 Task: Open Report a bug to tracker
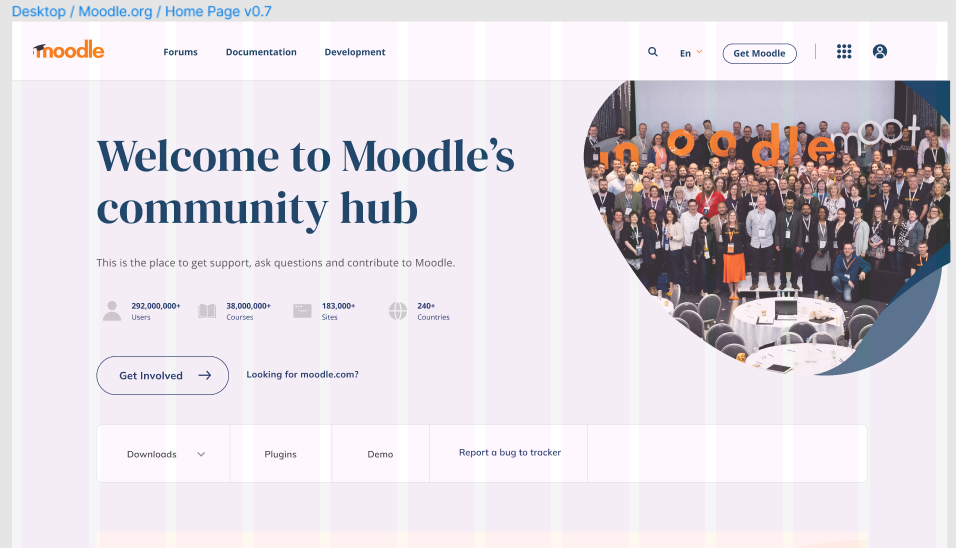click(510, 452)
